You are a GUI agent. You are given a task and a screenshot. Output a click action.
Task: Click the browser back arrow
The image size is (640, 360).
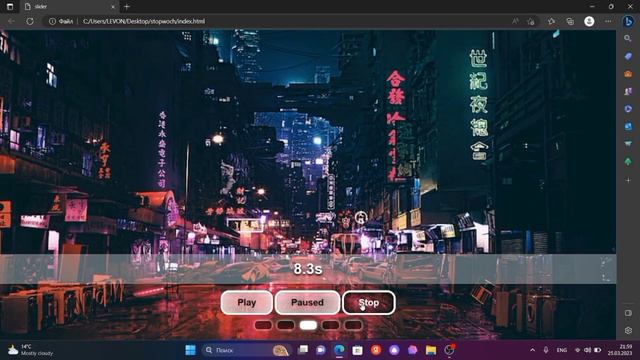(11, 21)
